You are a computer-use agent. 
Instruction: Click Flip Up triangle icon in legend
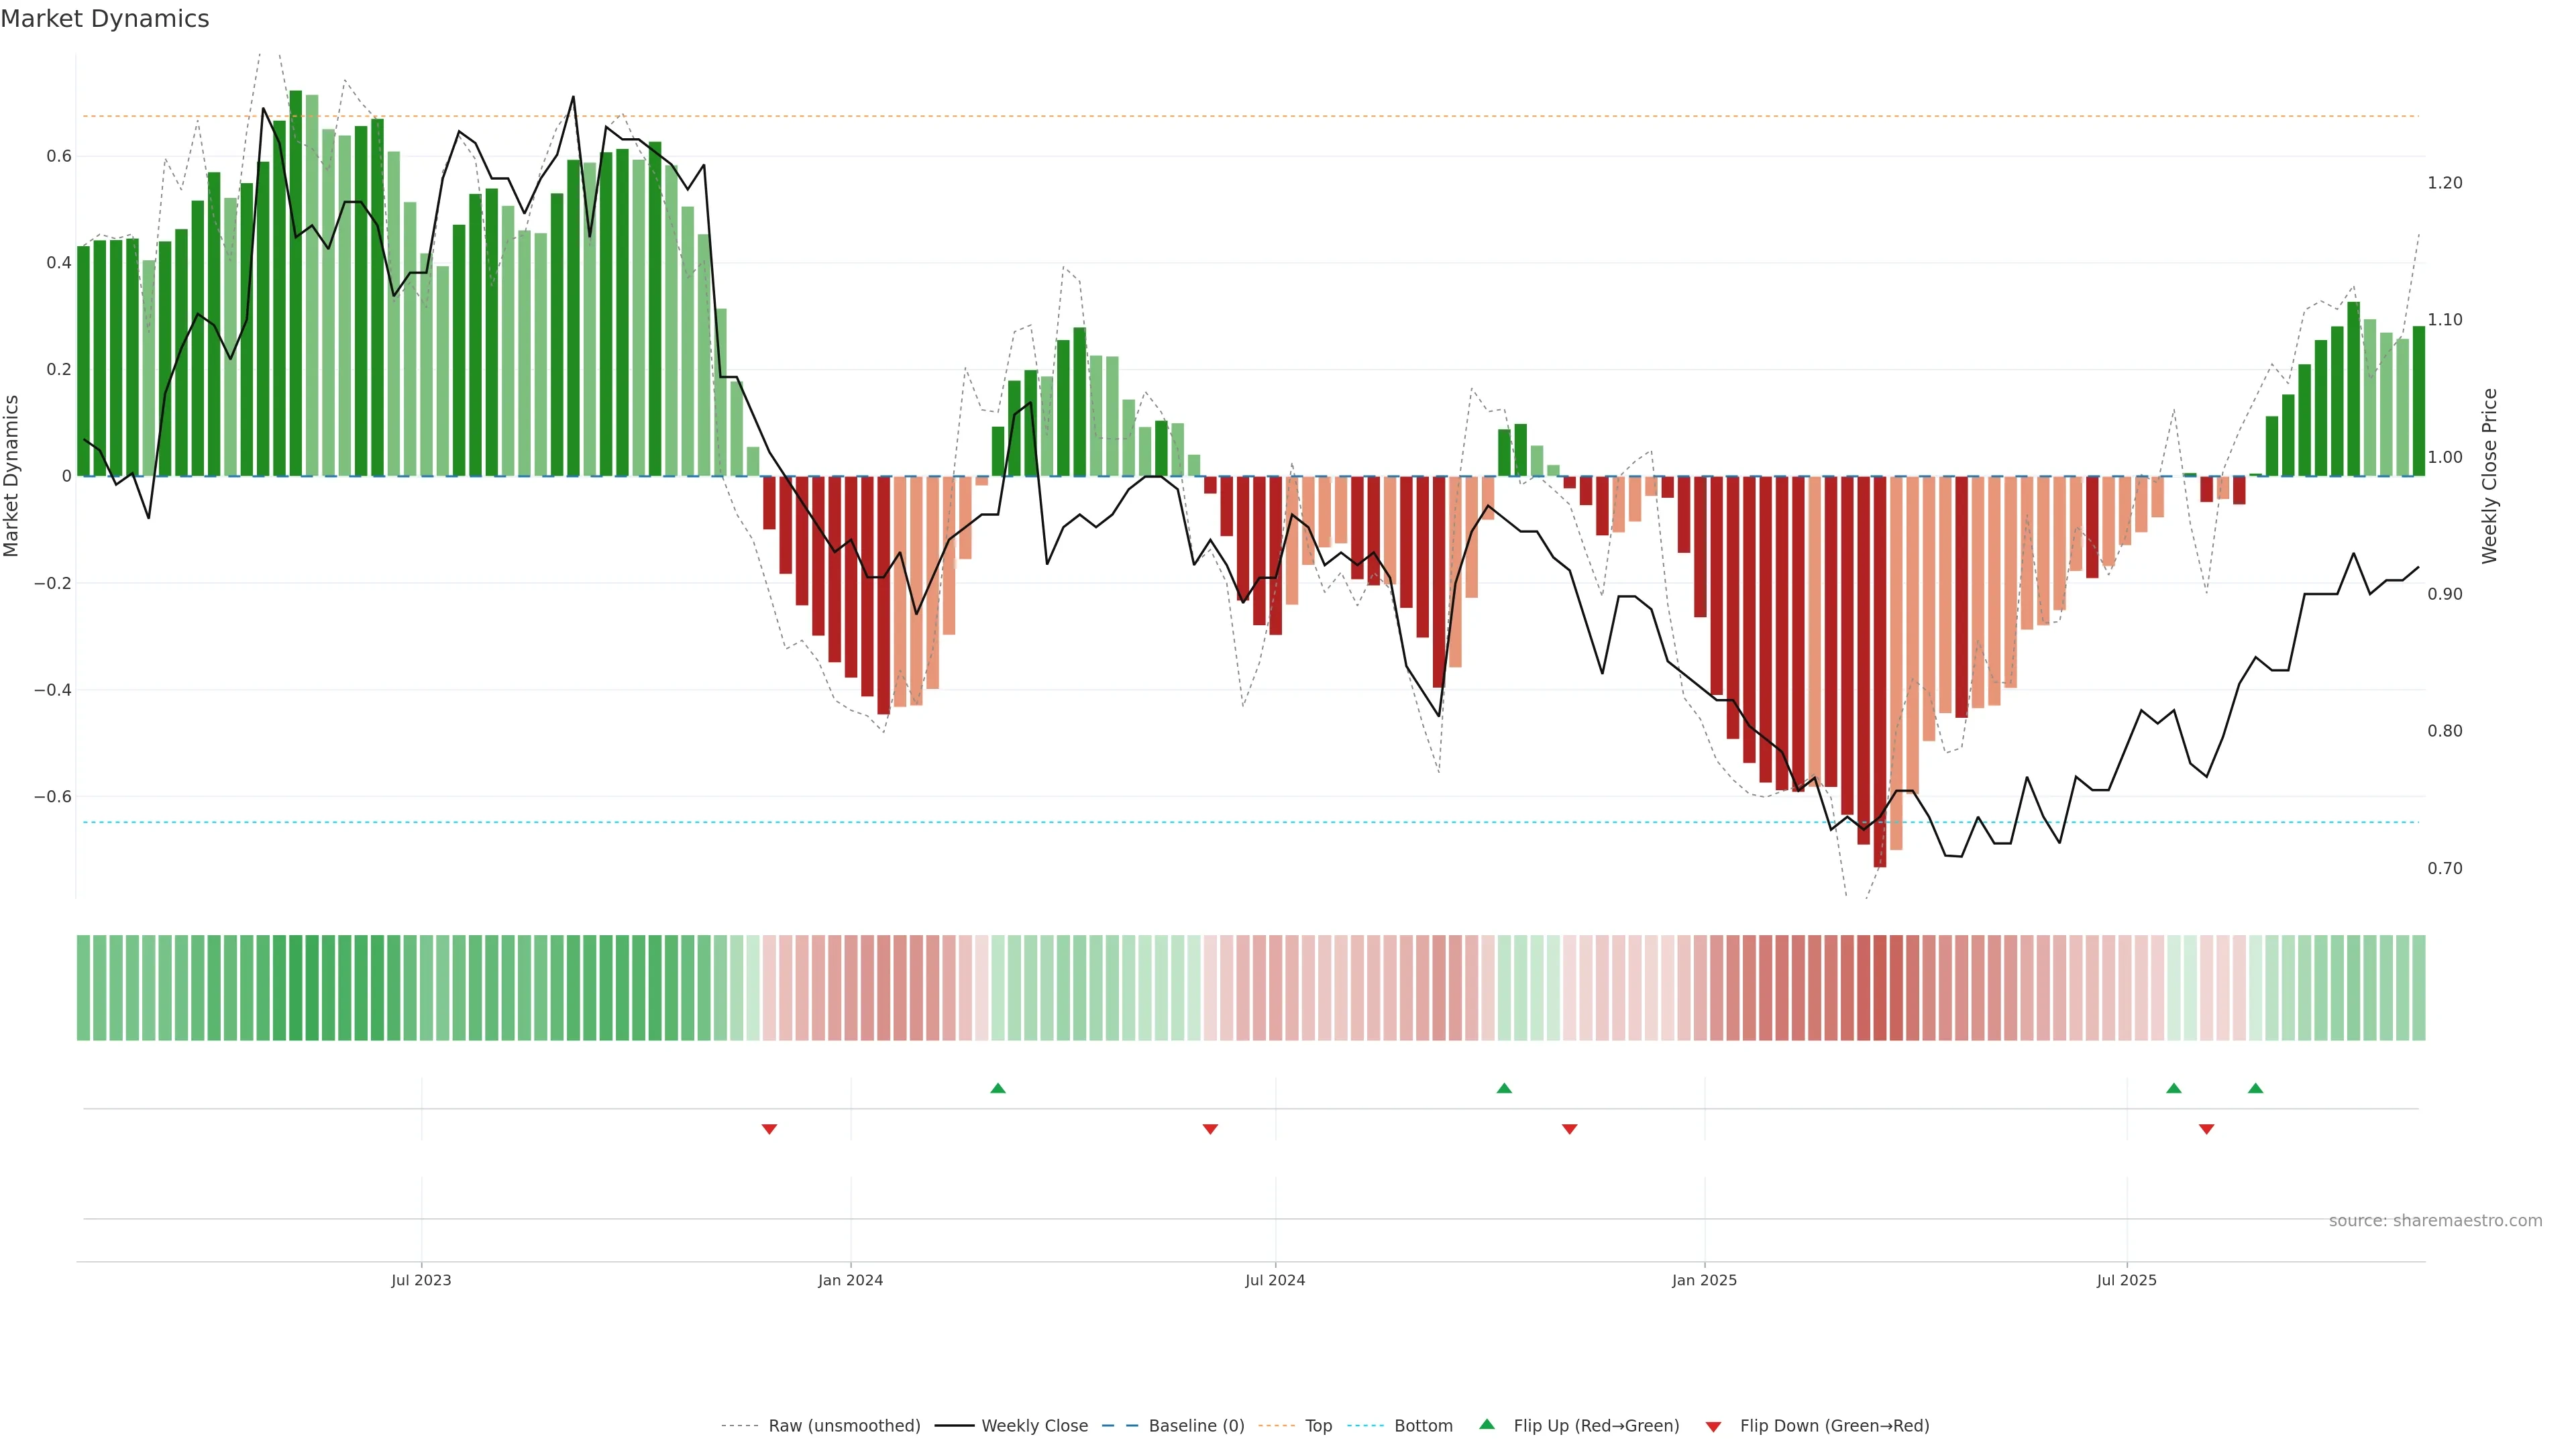(x=1487, y=1424)
